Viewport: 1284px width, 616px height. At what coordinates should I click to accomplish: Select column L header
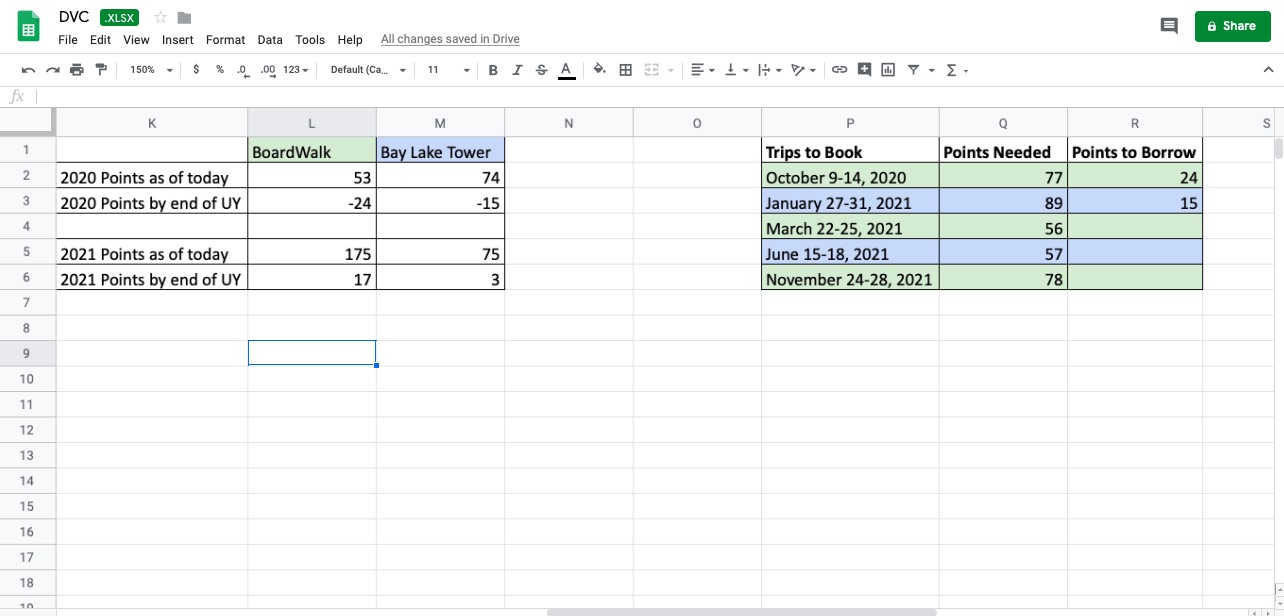(312, 123)
